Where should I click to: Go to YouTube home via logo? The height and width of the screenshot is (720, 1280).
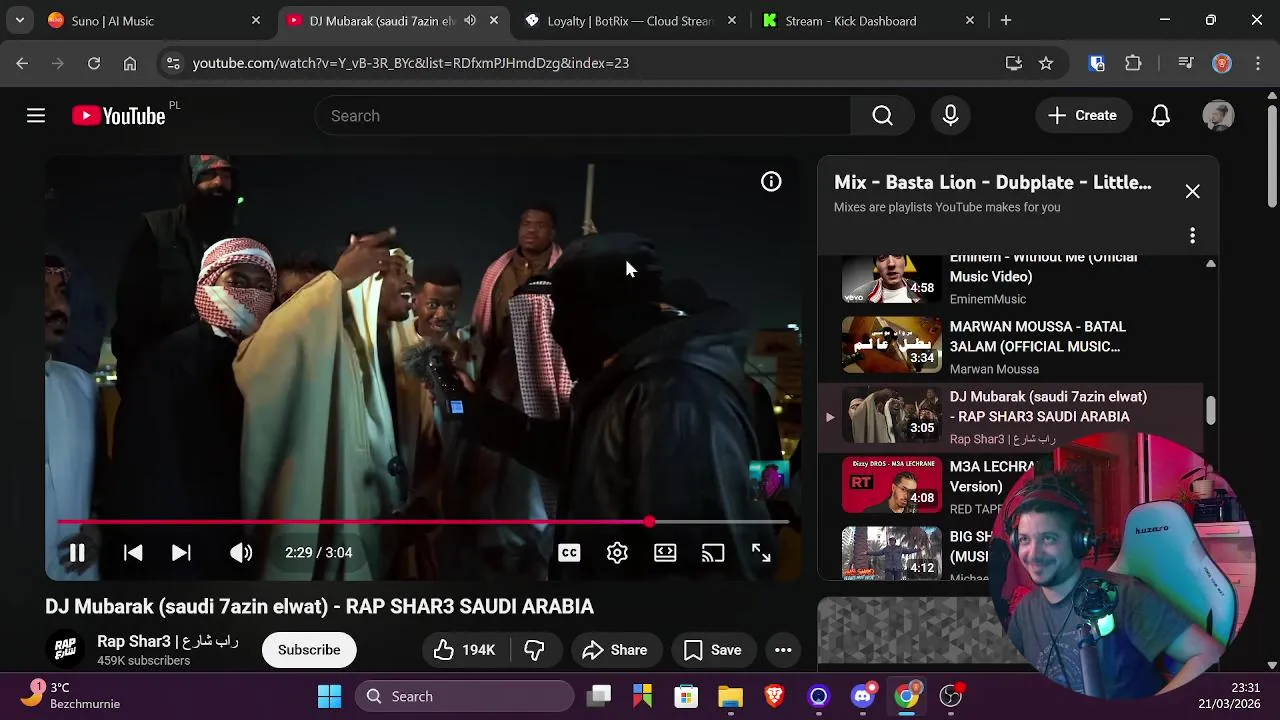[119, 116]
